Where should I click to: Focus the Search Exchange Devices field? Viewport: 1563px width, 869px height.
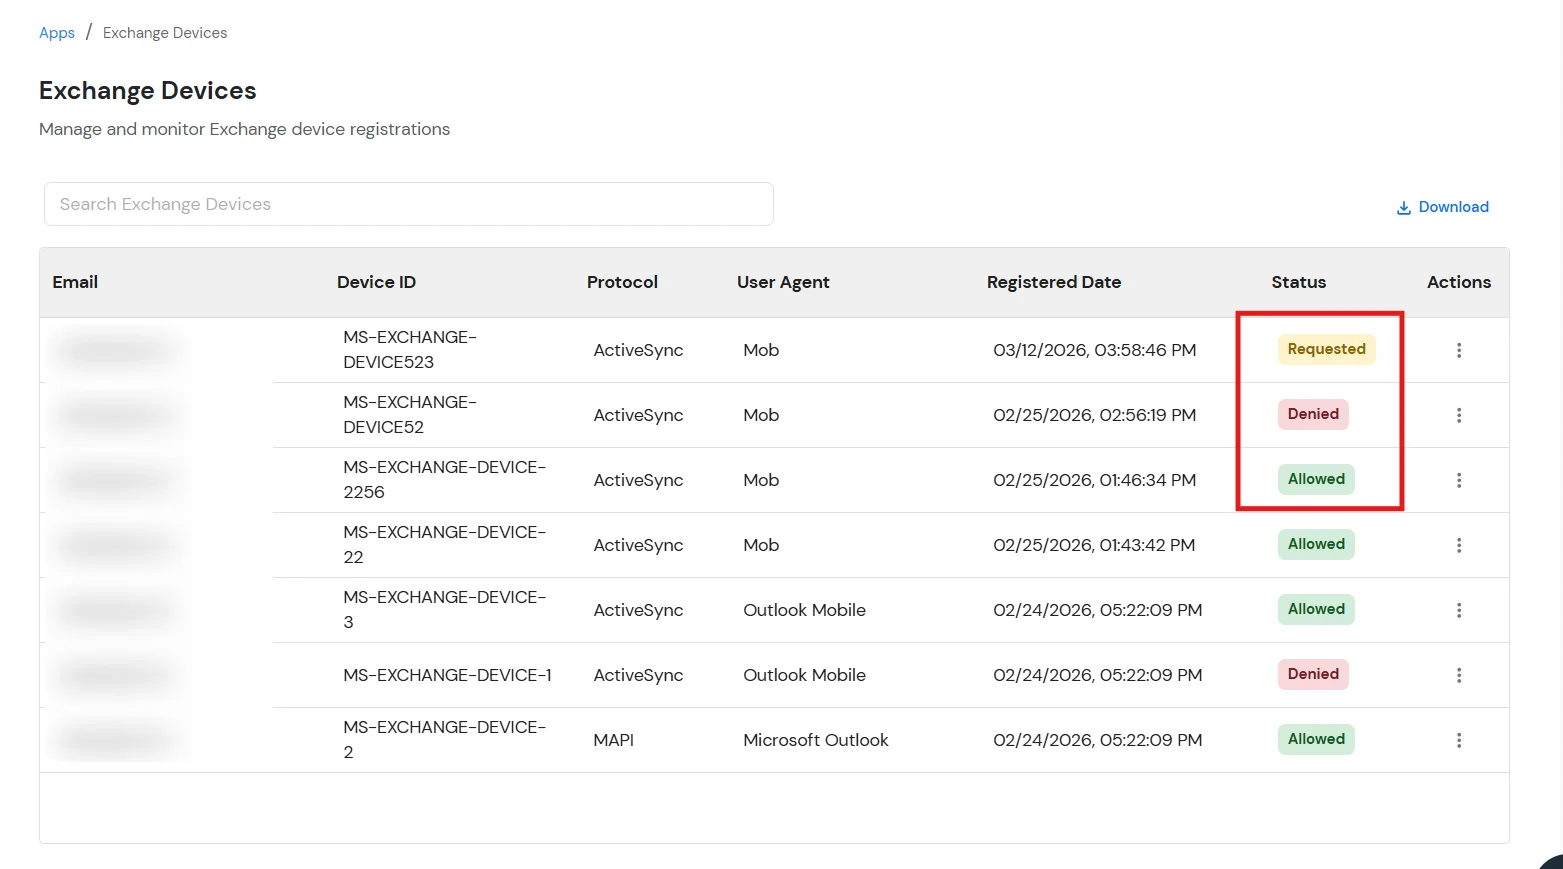pyautogui.click(x=408, y=204)
